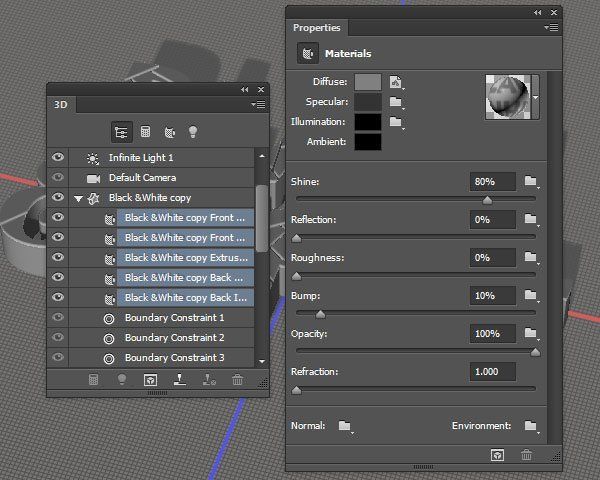Open the Bump texture folder icon

pos(531,295)
